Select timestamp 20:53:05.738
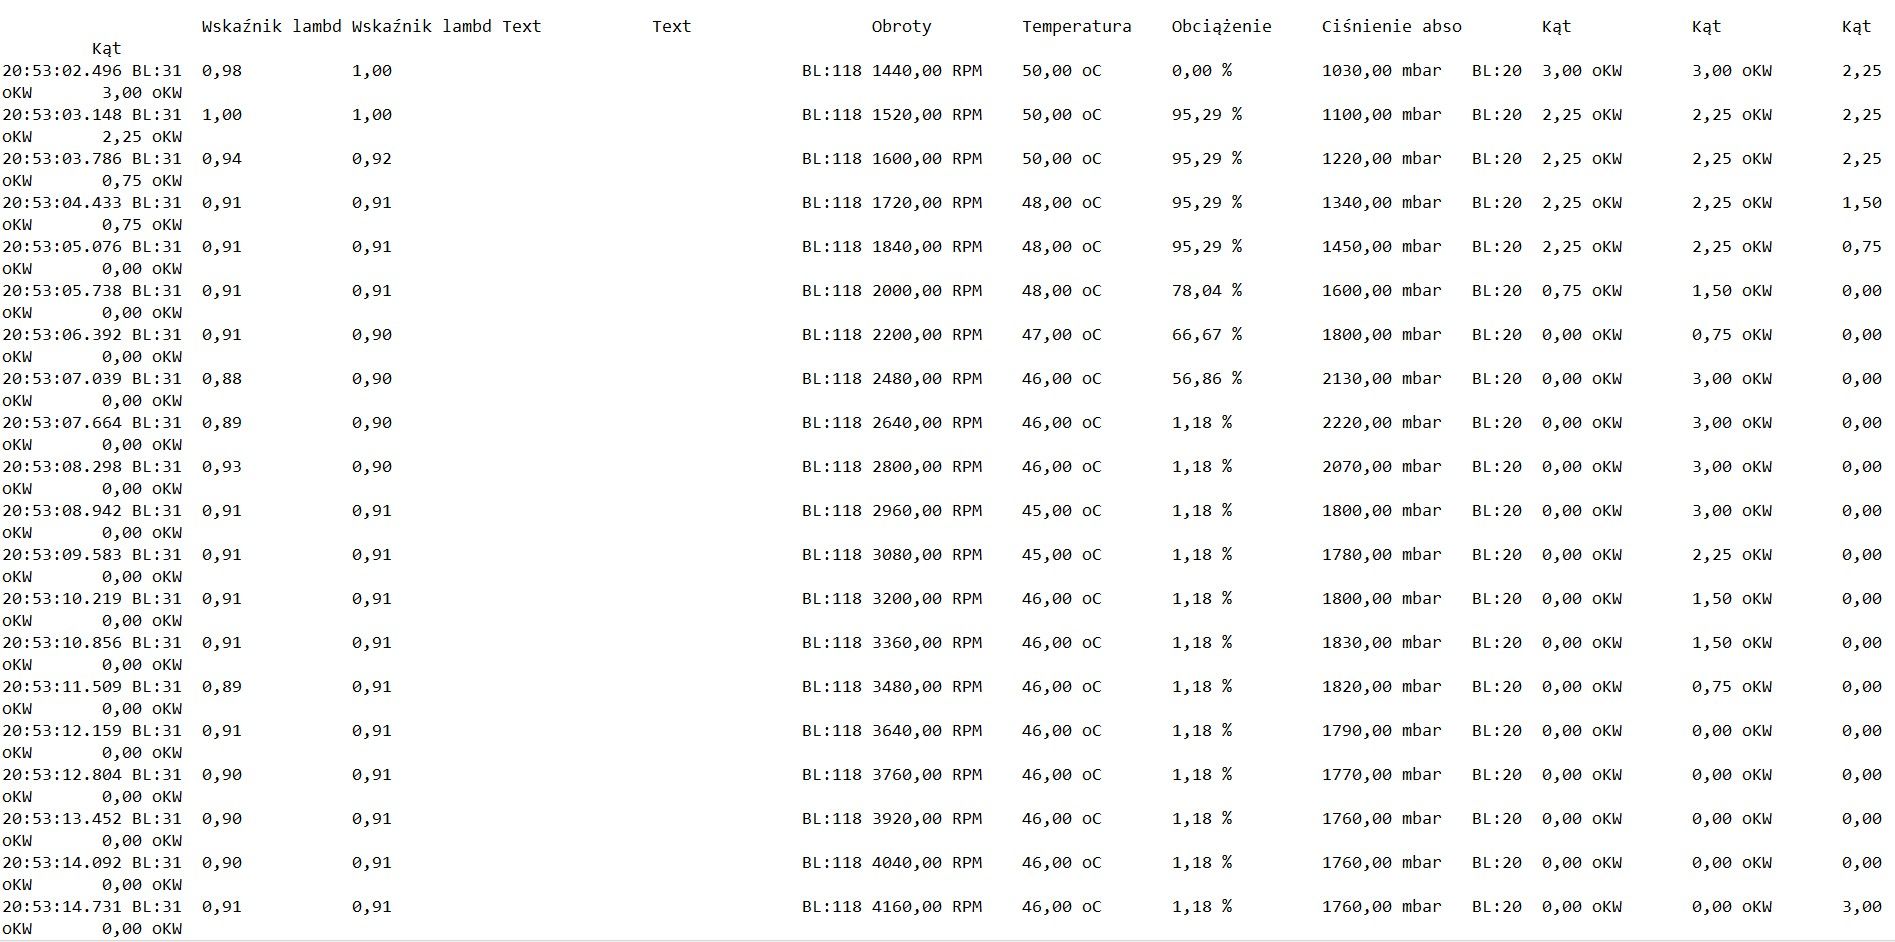 tap(62, 291)
